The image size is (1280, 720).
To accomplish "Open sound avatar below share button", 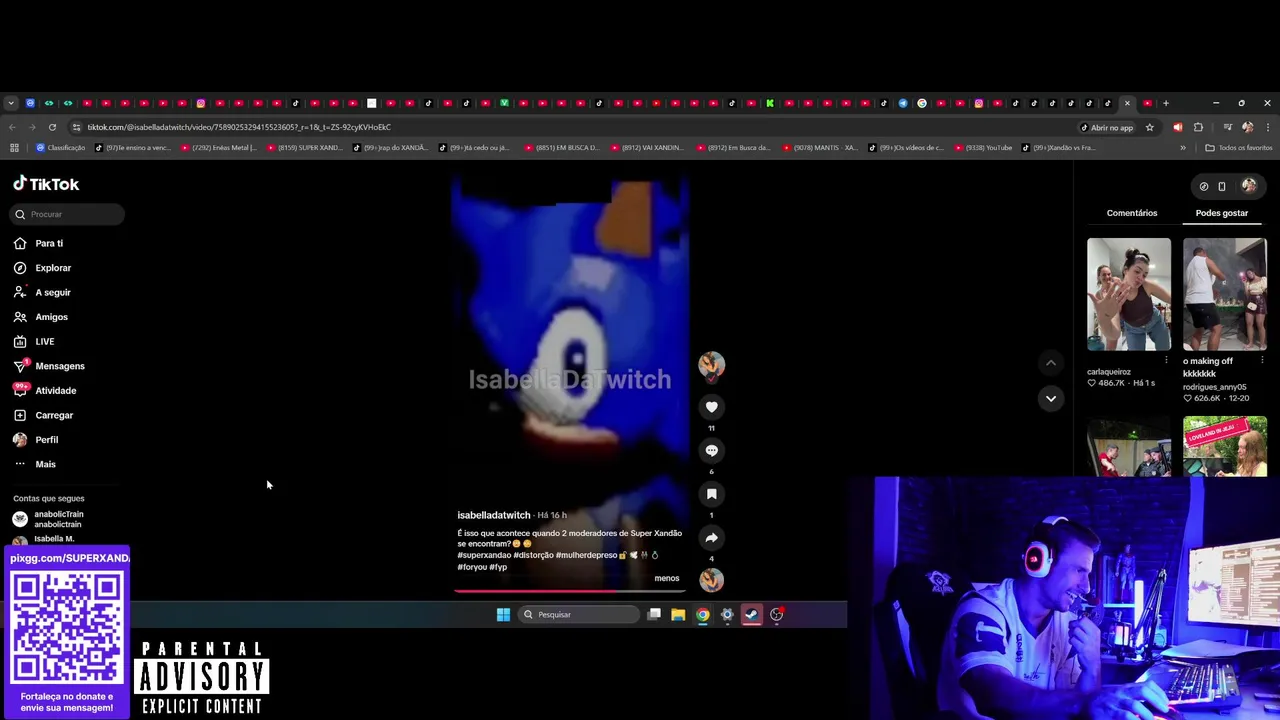I will click(711, 580).
